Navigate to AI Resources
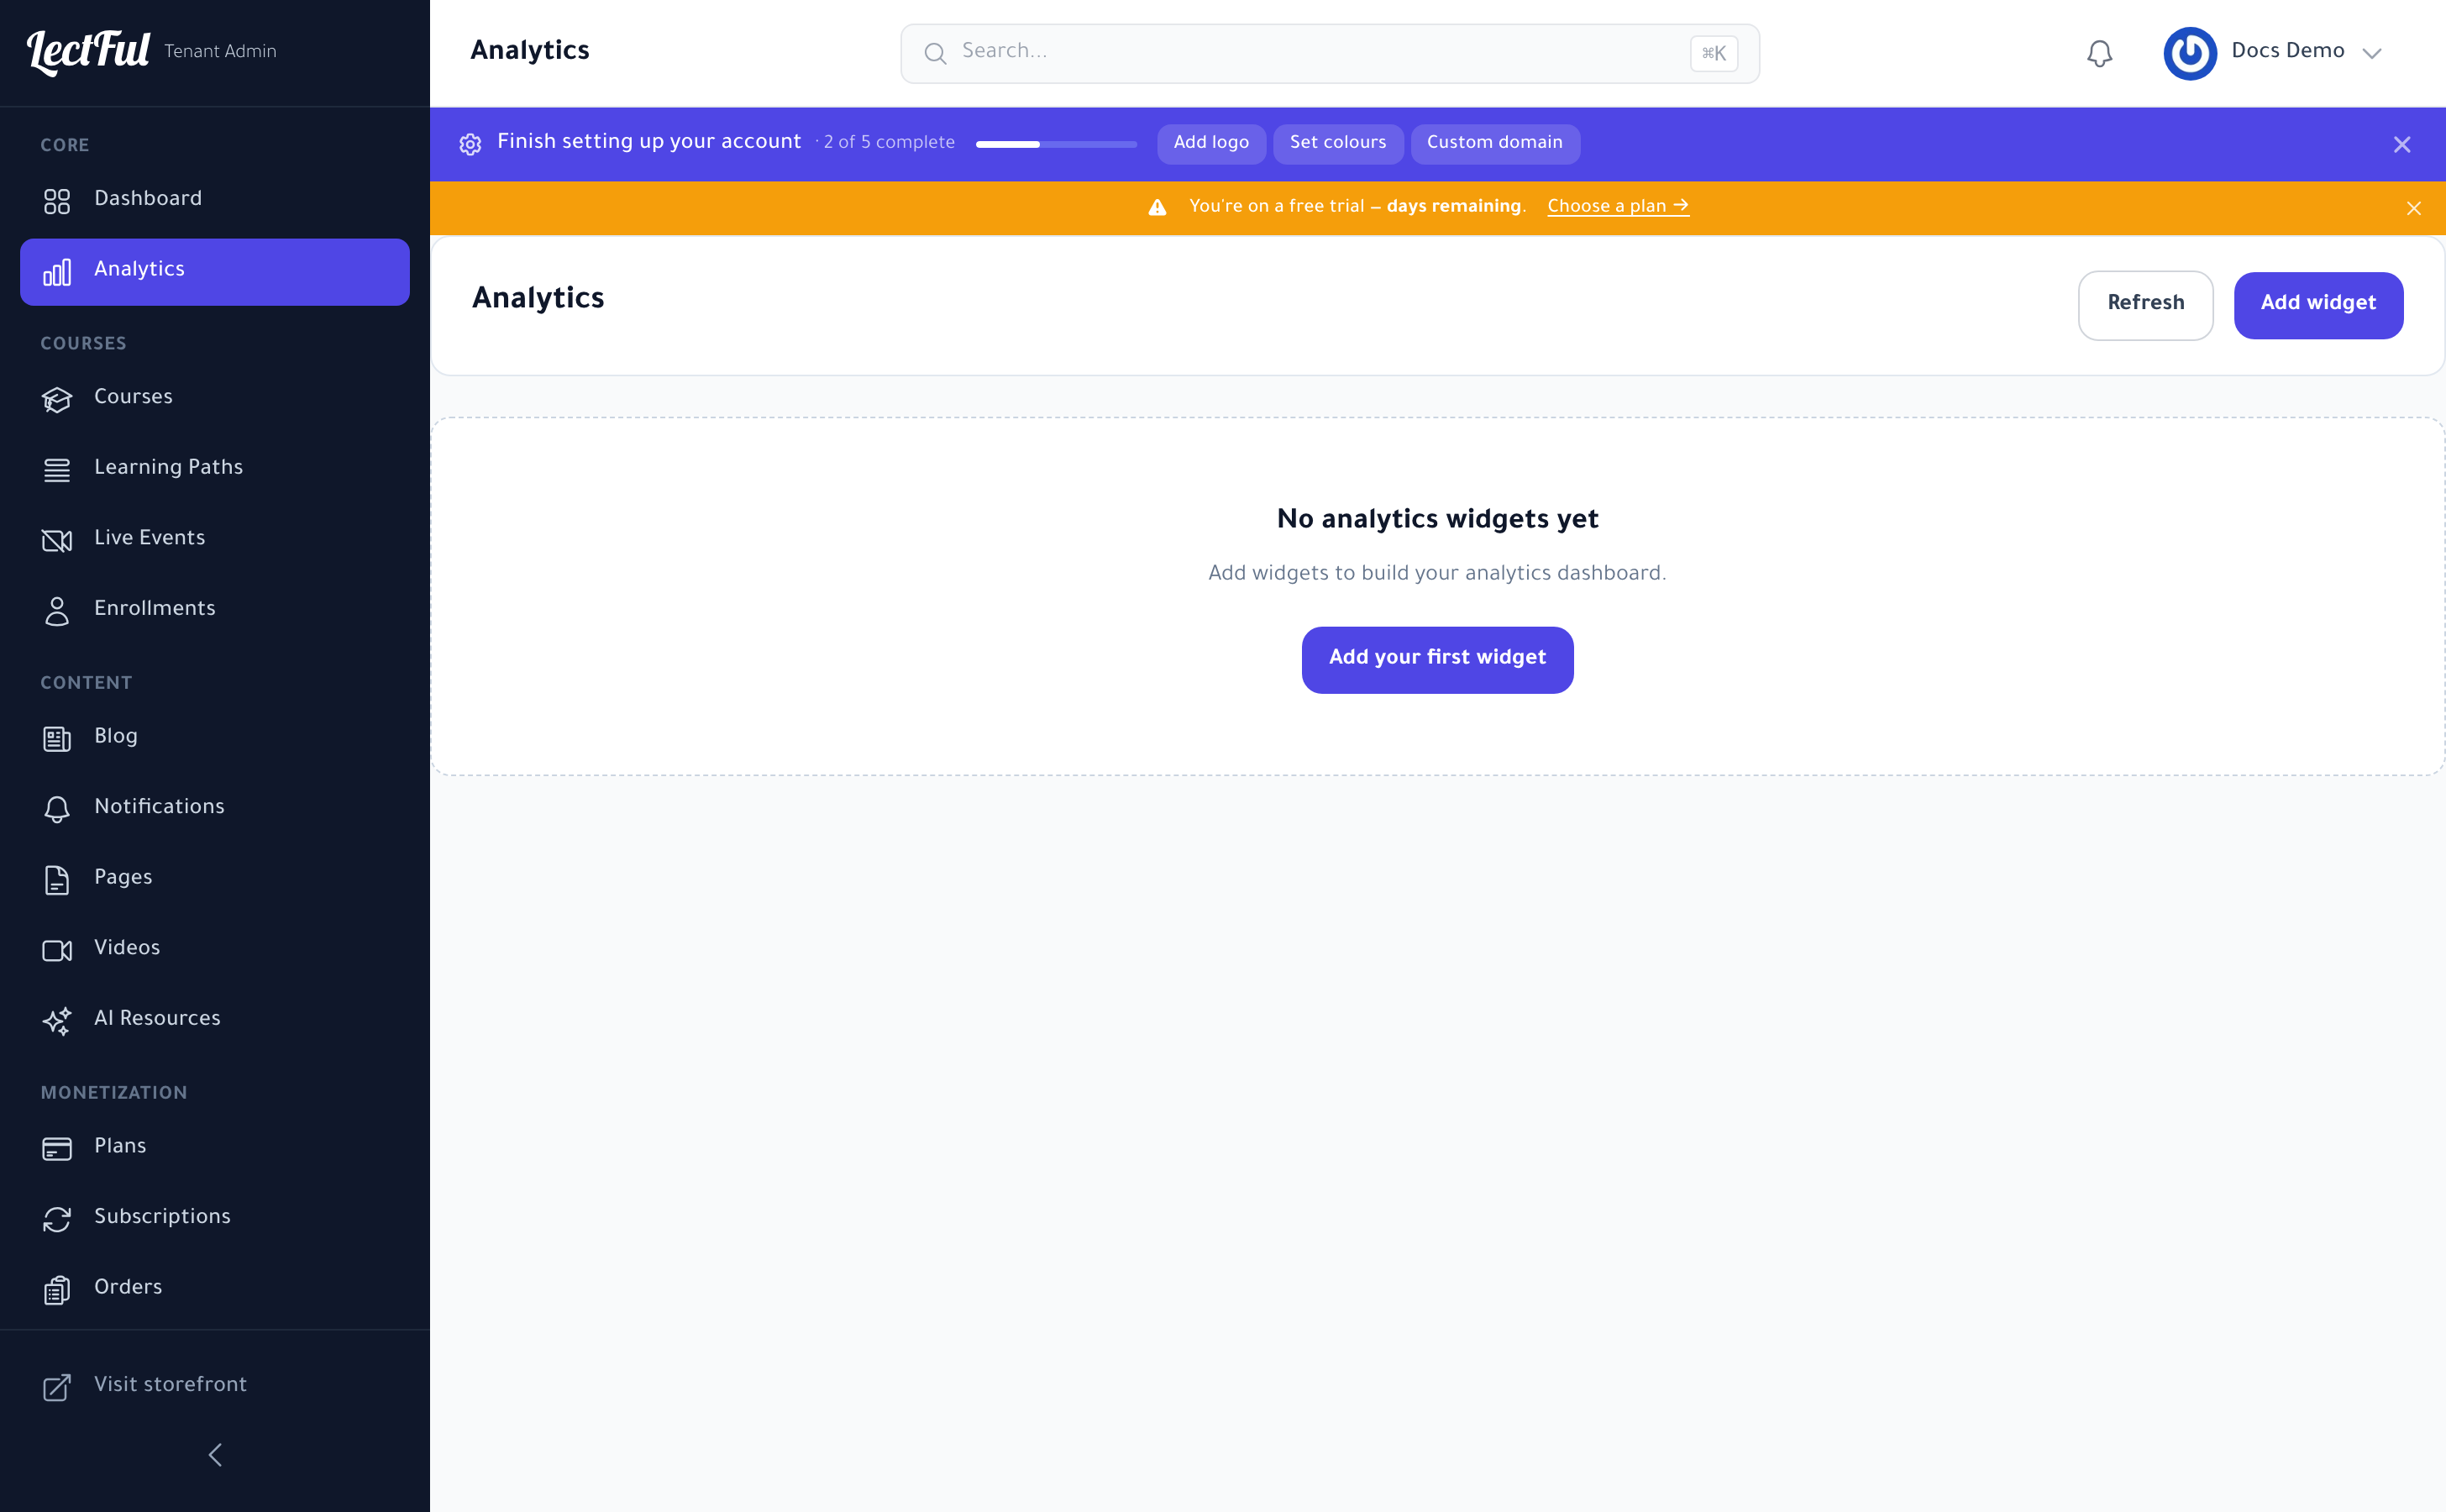 tap(215, 1021)
